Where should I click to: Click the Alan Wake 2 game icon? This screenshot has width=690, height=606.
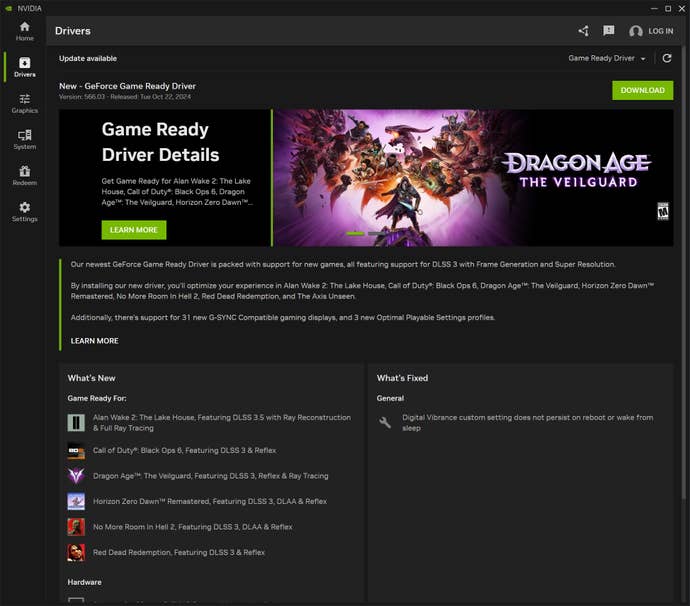76,422
